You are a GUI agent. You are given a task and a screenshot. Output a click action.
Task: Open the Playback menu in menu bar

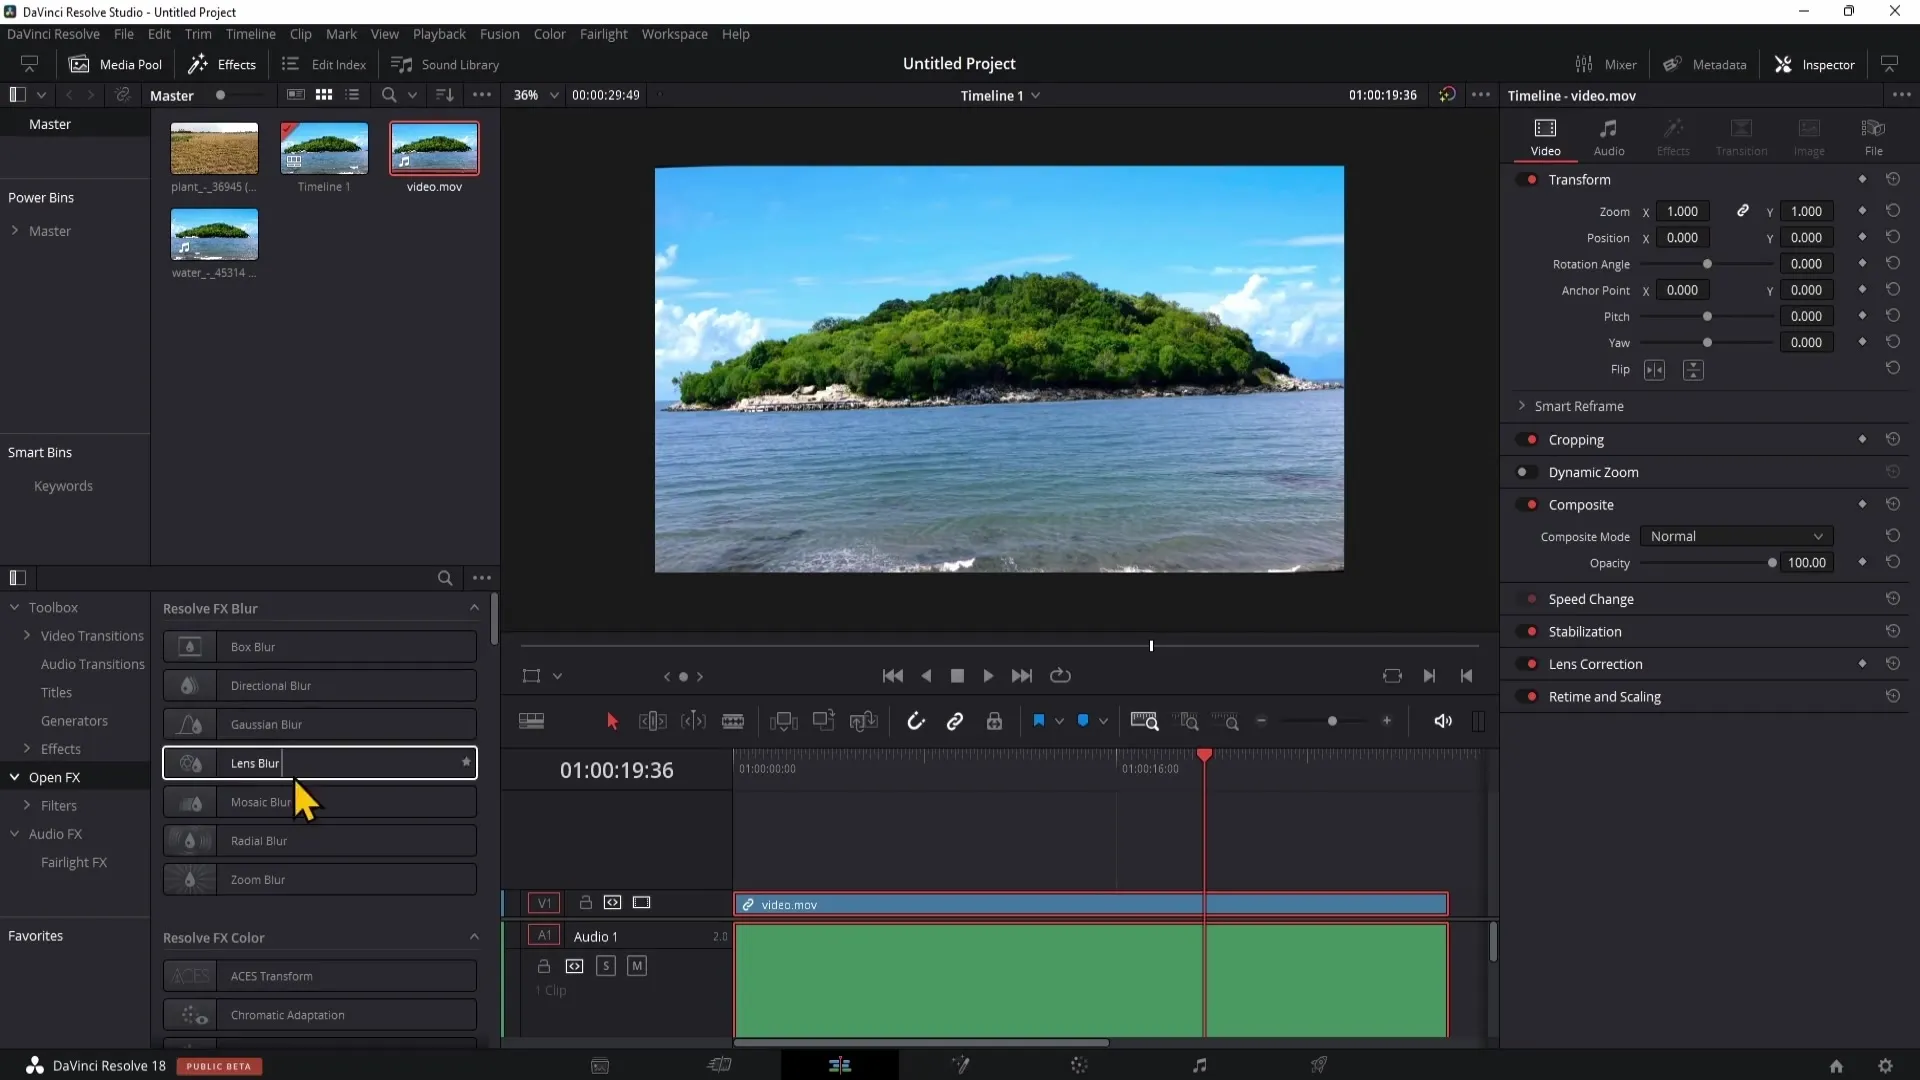pos(440,34)
